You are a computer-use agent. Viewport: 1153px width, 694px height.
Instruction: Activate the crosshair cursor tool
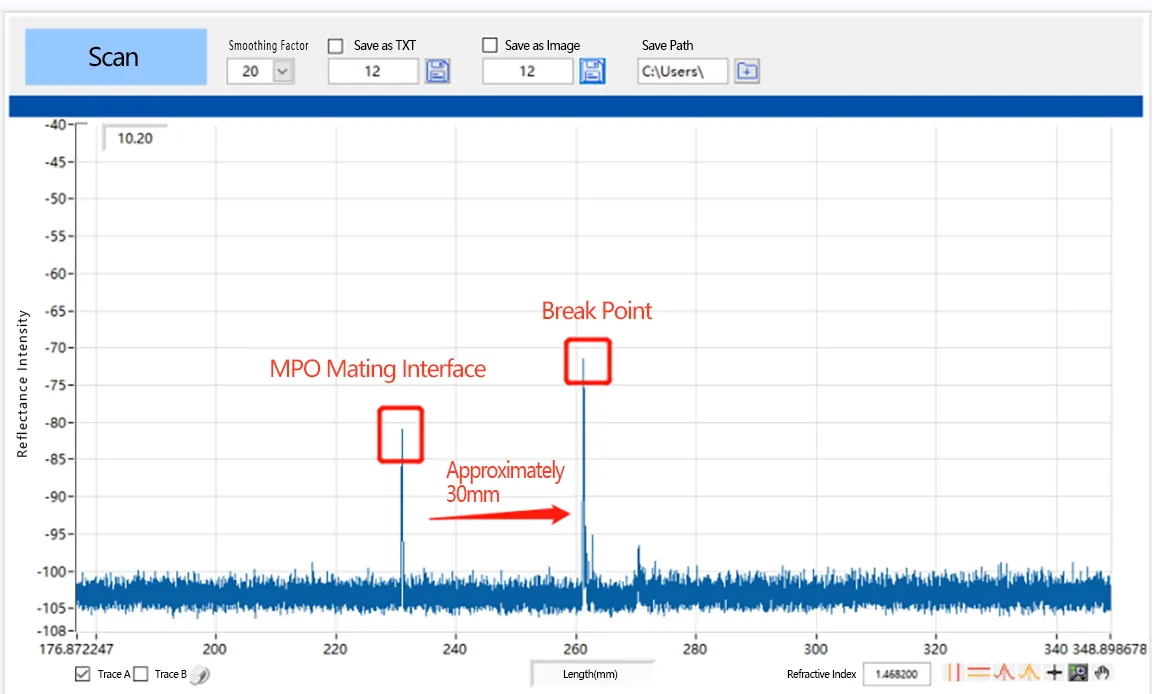pyautogui.click(x=1054, y=673)
